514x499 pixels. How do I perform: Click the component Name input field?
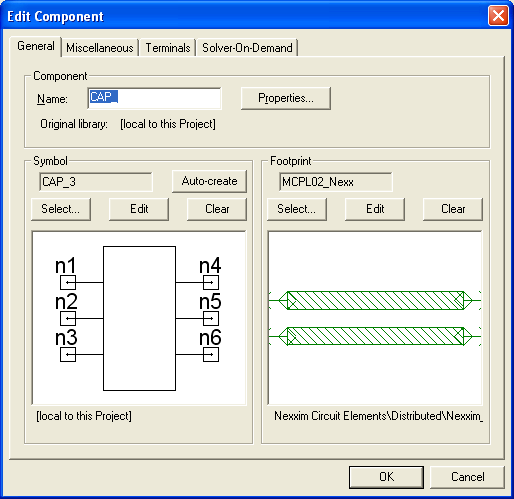point(154,98)
